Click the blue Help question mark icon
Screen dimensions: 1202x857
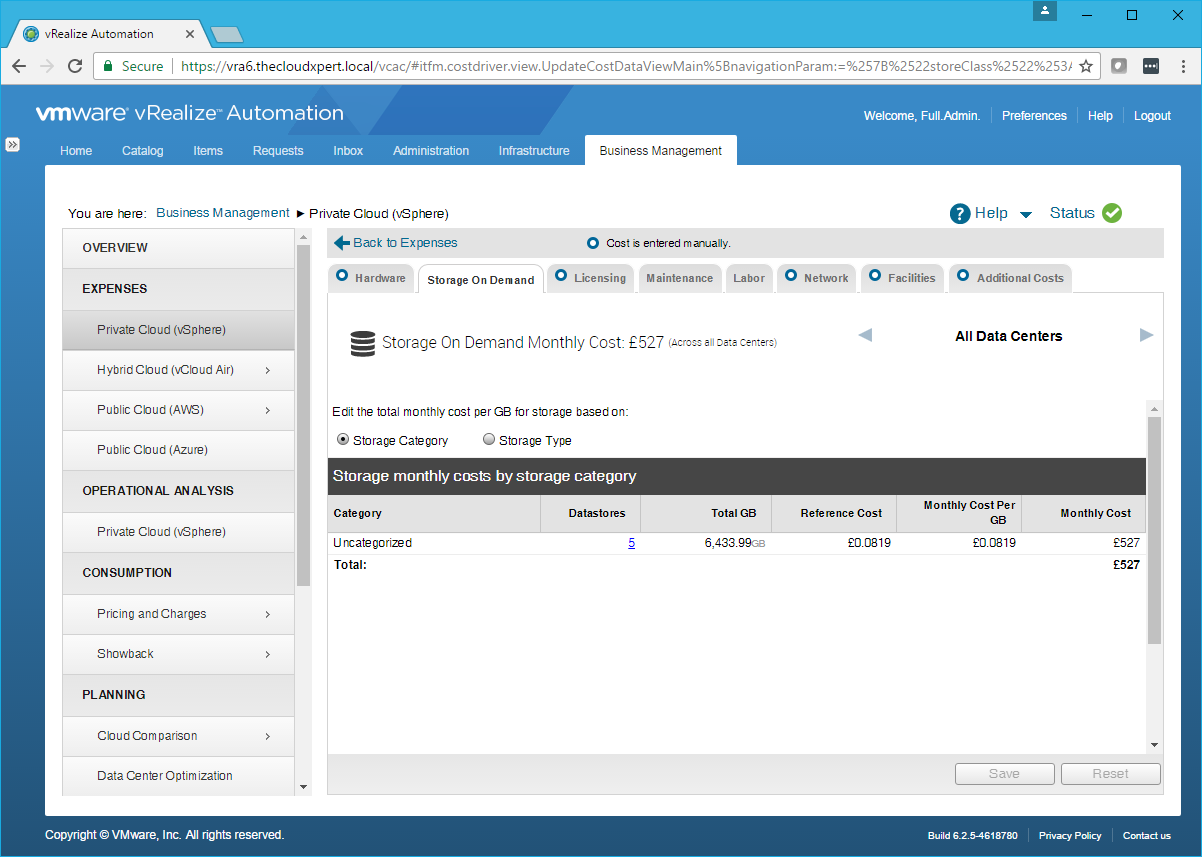(x=960, y=213)
